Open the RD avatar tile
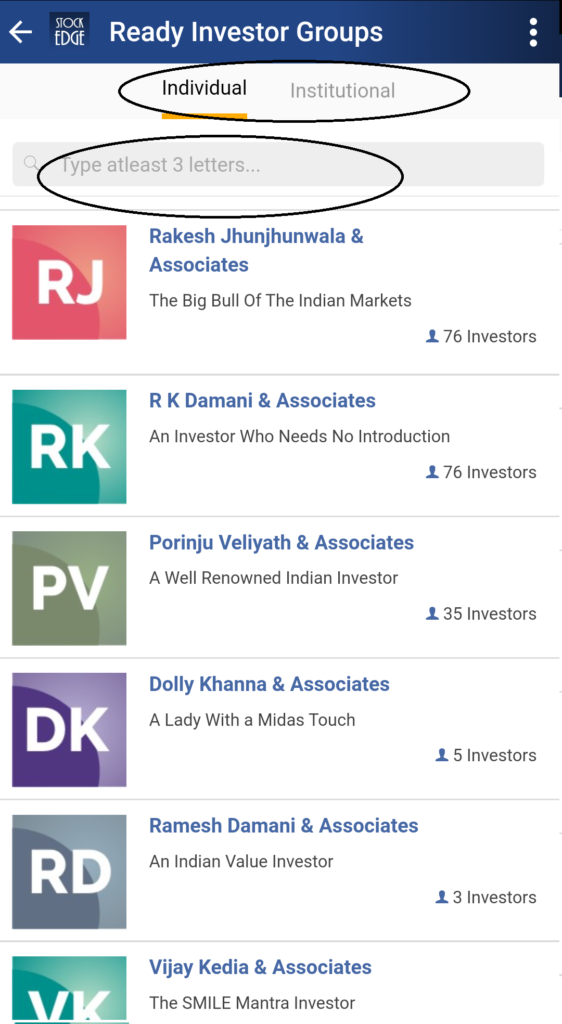This screenshot has height=1024, width=562. 69,871
